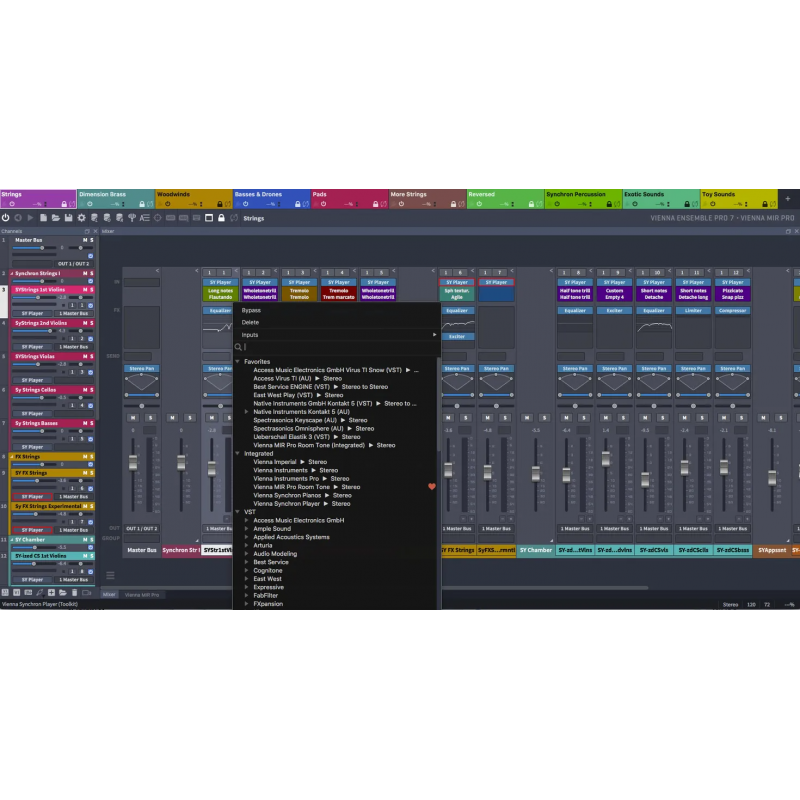Switch to the Vienna MIR Pro tab
The height and width of the screenshot is (800, 800).
click(x=140, y=593)
